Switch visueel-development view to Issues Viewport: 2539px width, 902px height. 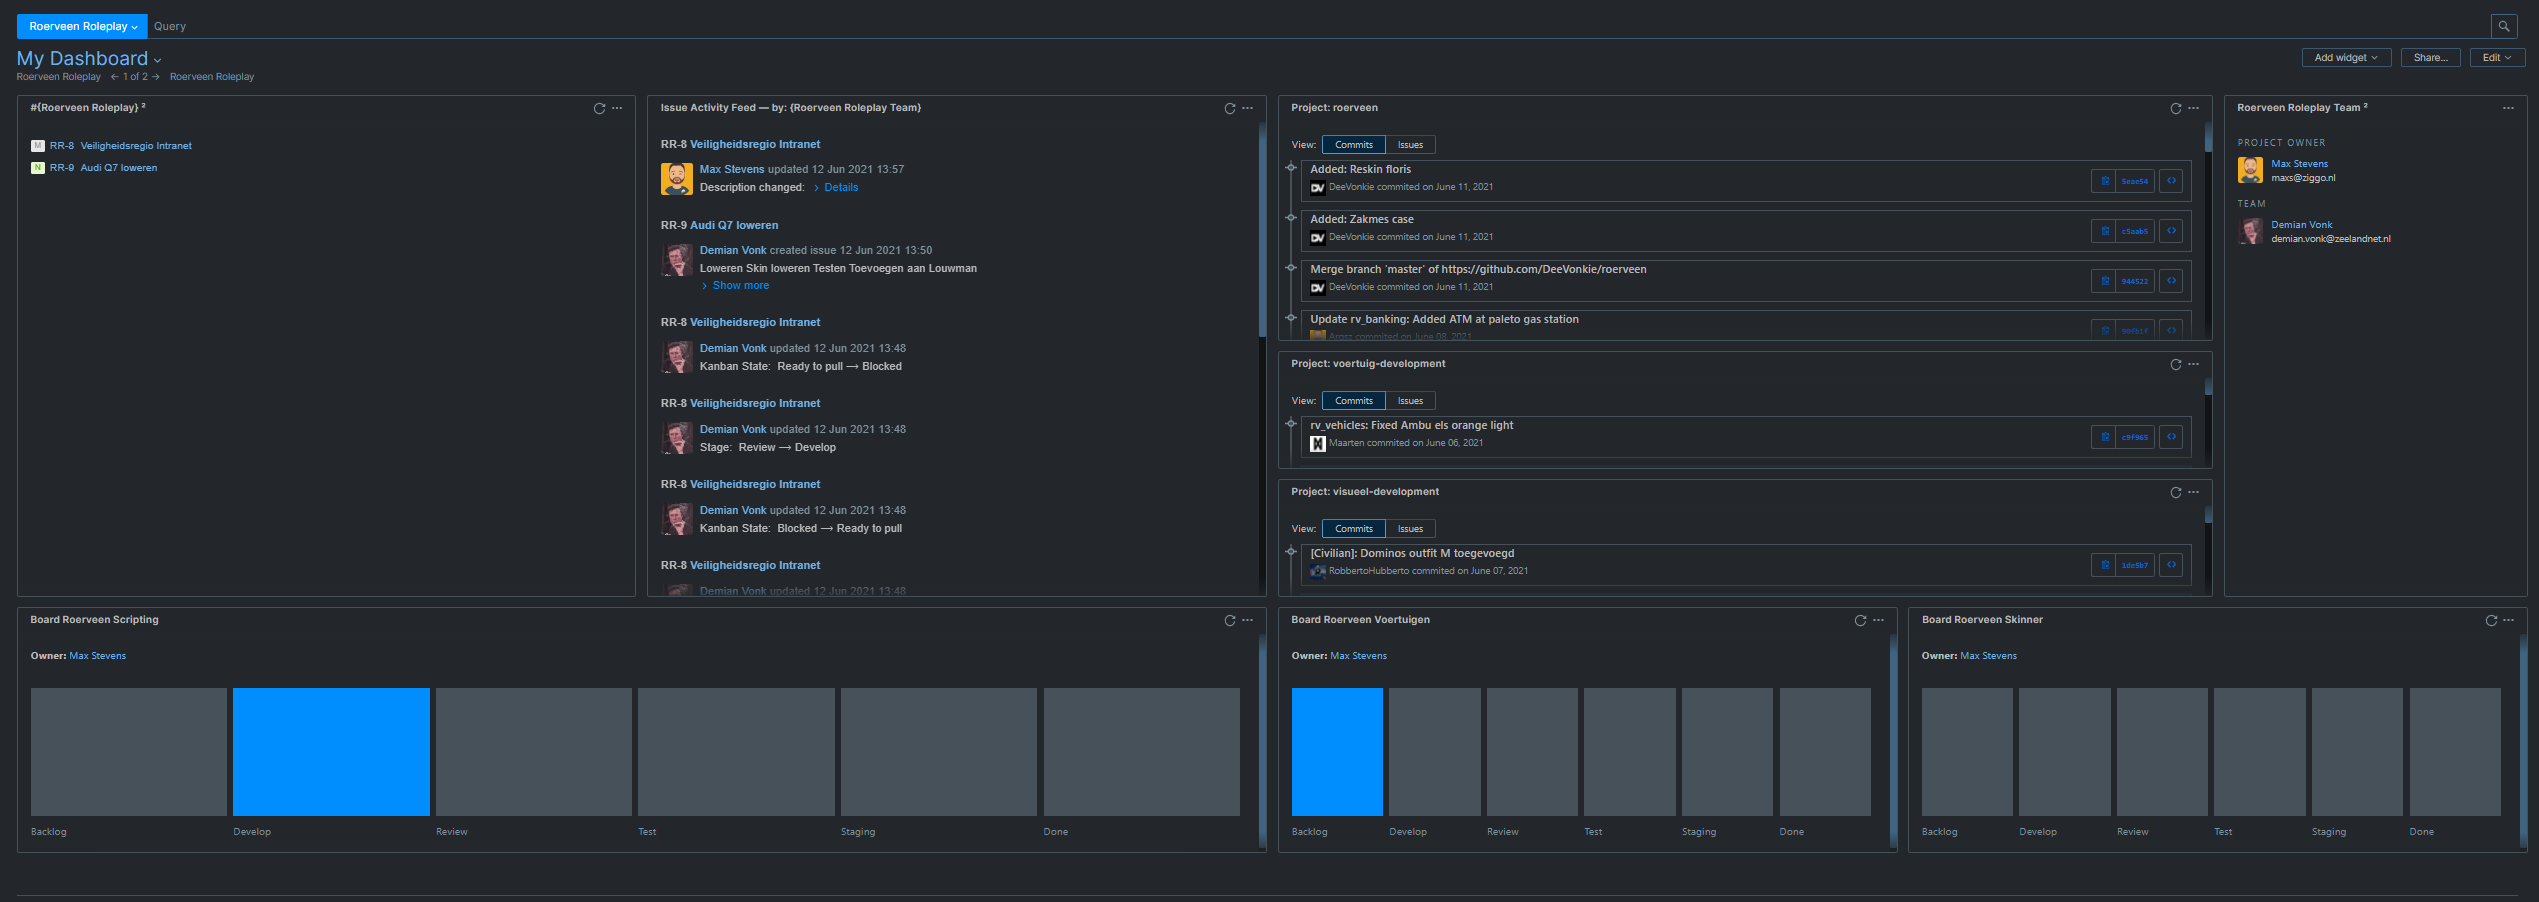[1410, 529]
